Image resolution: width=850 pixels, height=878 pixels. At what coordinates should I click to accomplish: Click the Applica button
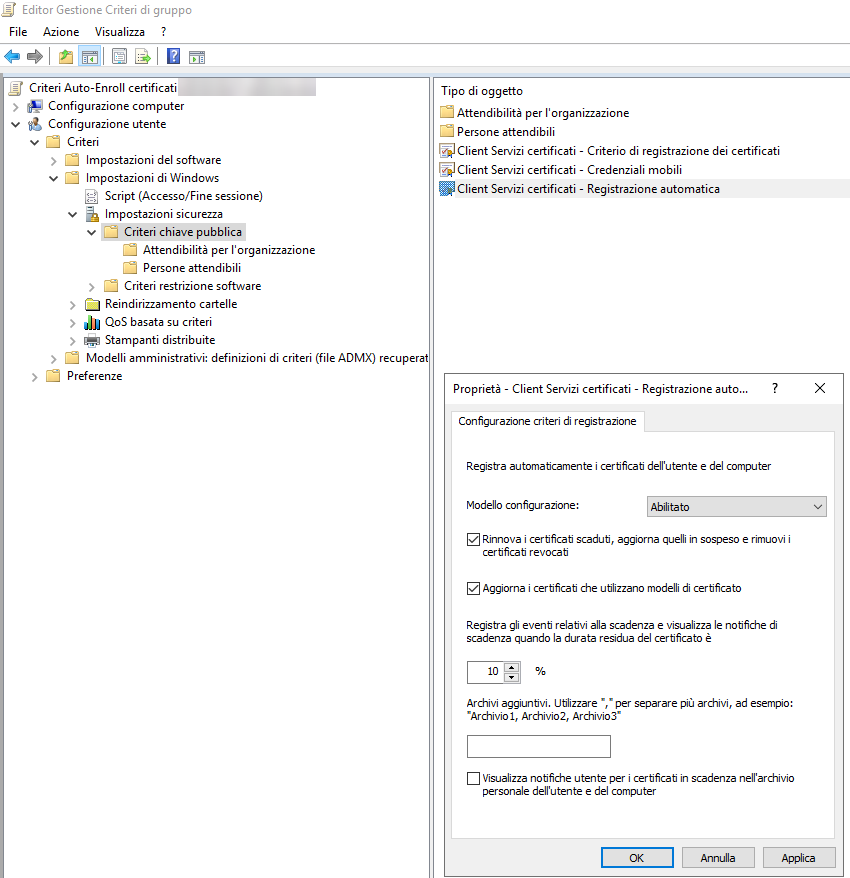(x=798, y=858)
